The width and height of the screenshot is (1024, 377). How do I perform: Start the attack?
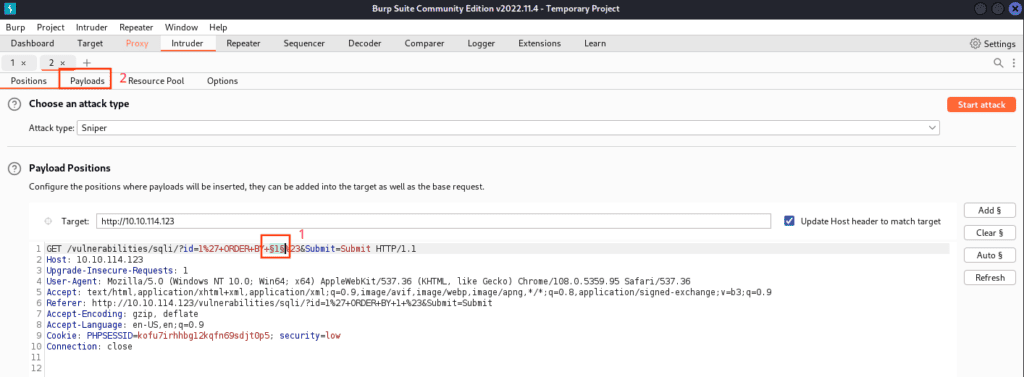tap(982, 105)
